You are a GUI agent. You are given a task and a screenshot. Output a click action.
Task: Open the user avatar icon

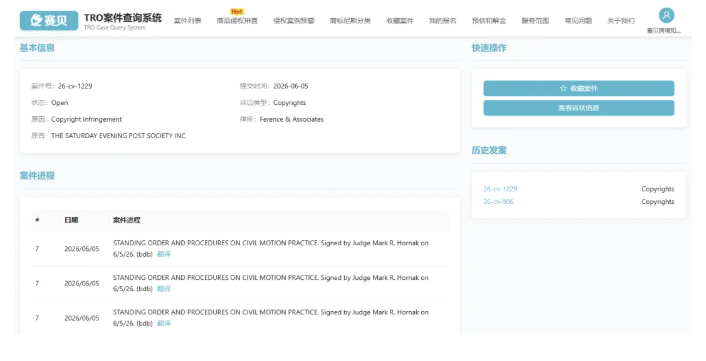pos(666,15)
